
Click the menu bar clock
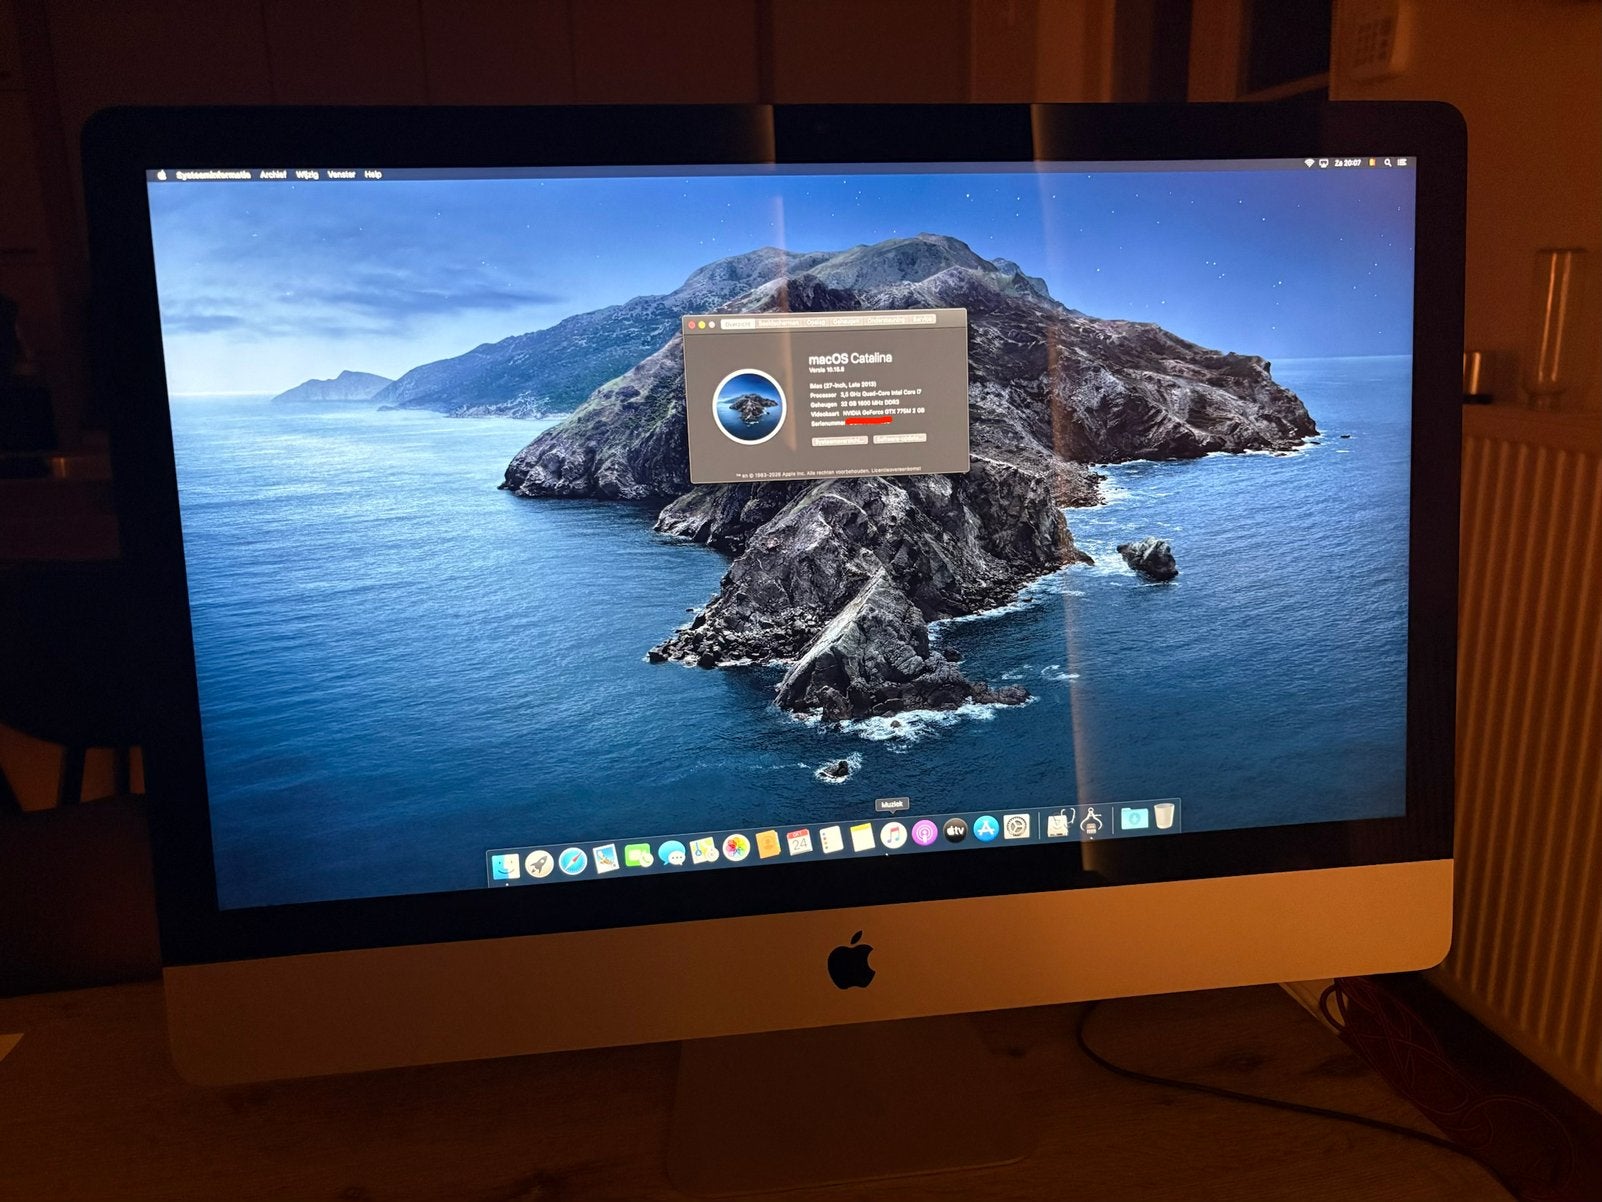[x=1348, y=163]
